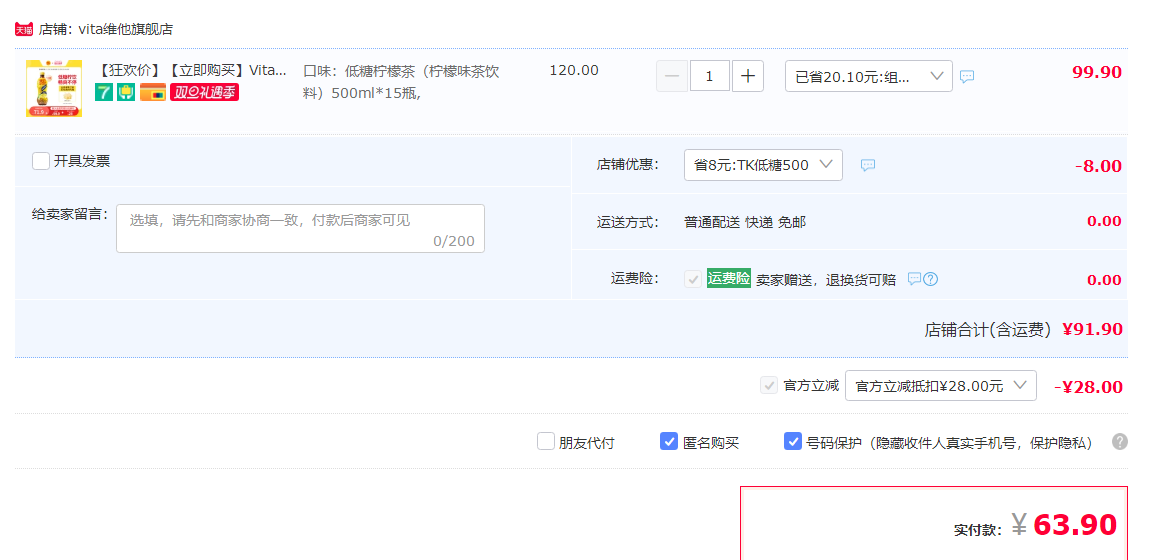Click the disabled 运费险 checkbox
Viewport: 1160px width, 560px height.
tap(693, 279)
